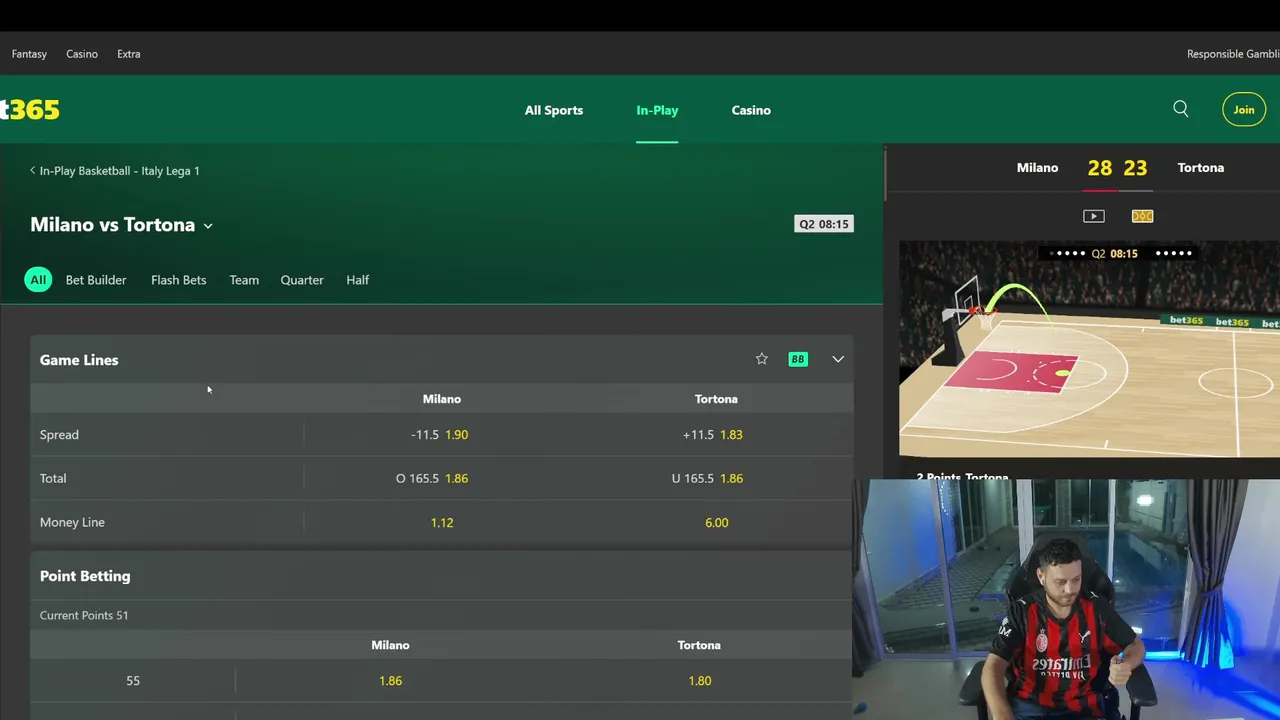
Task: Click the Join button
Action: (x=1244, y=110)
